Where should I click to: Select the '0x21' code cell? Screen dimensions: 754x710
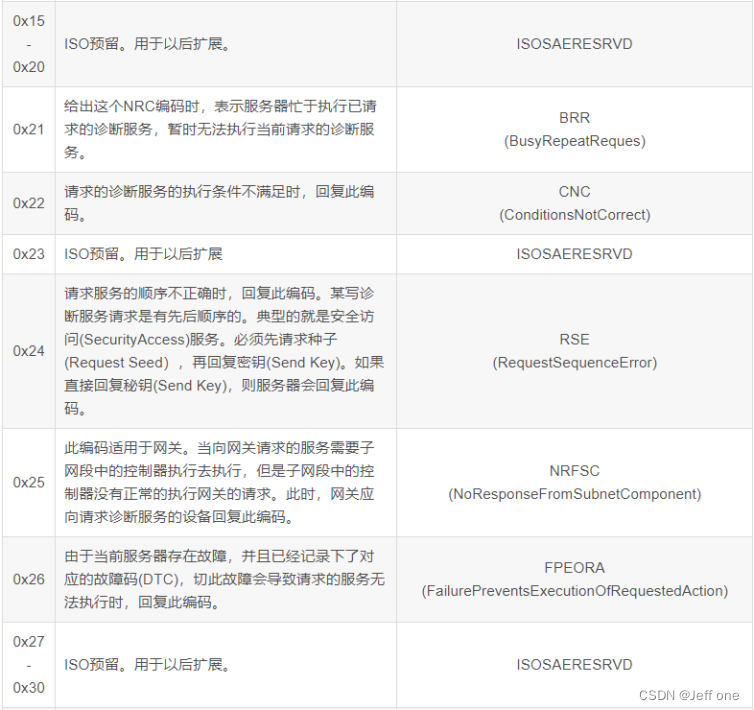click(29, 129)
